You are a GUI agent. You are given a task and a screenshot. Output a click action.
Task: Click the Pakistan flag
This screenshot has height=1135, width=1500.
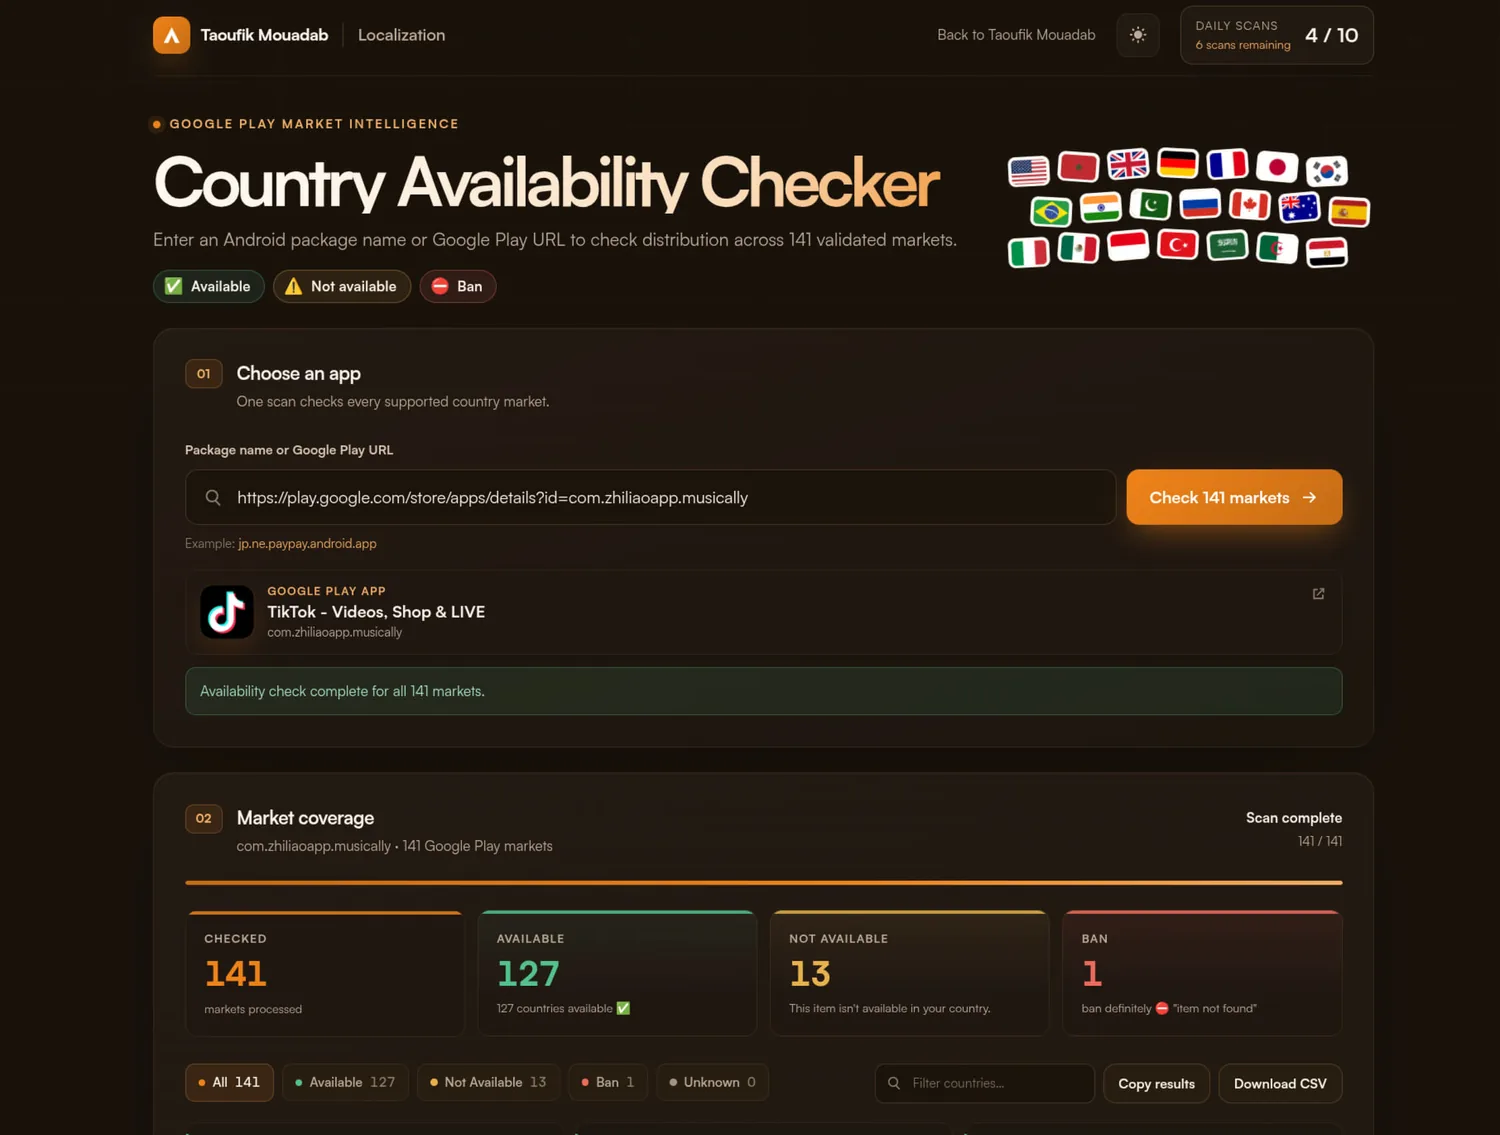click(1150, 205)
